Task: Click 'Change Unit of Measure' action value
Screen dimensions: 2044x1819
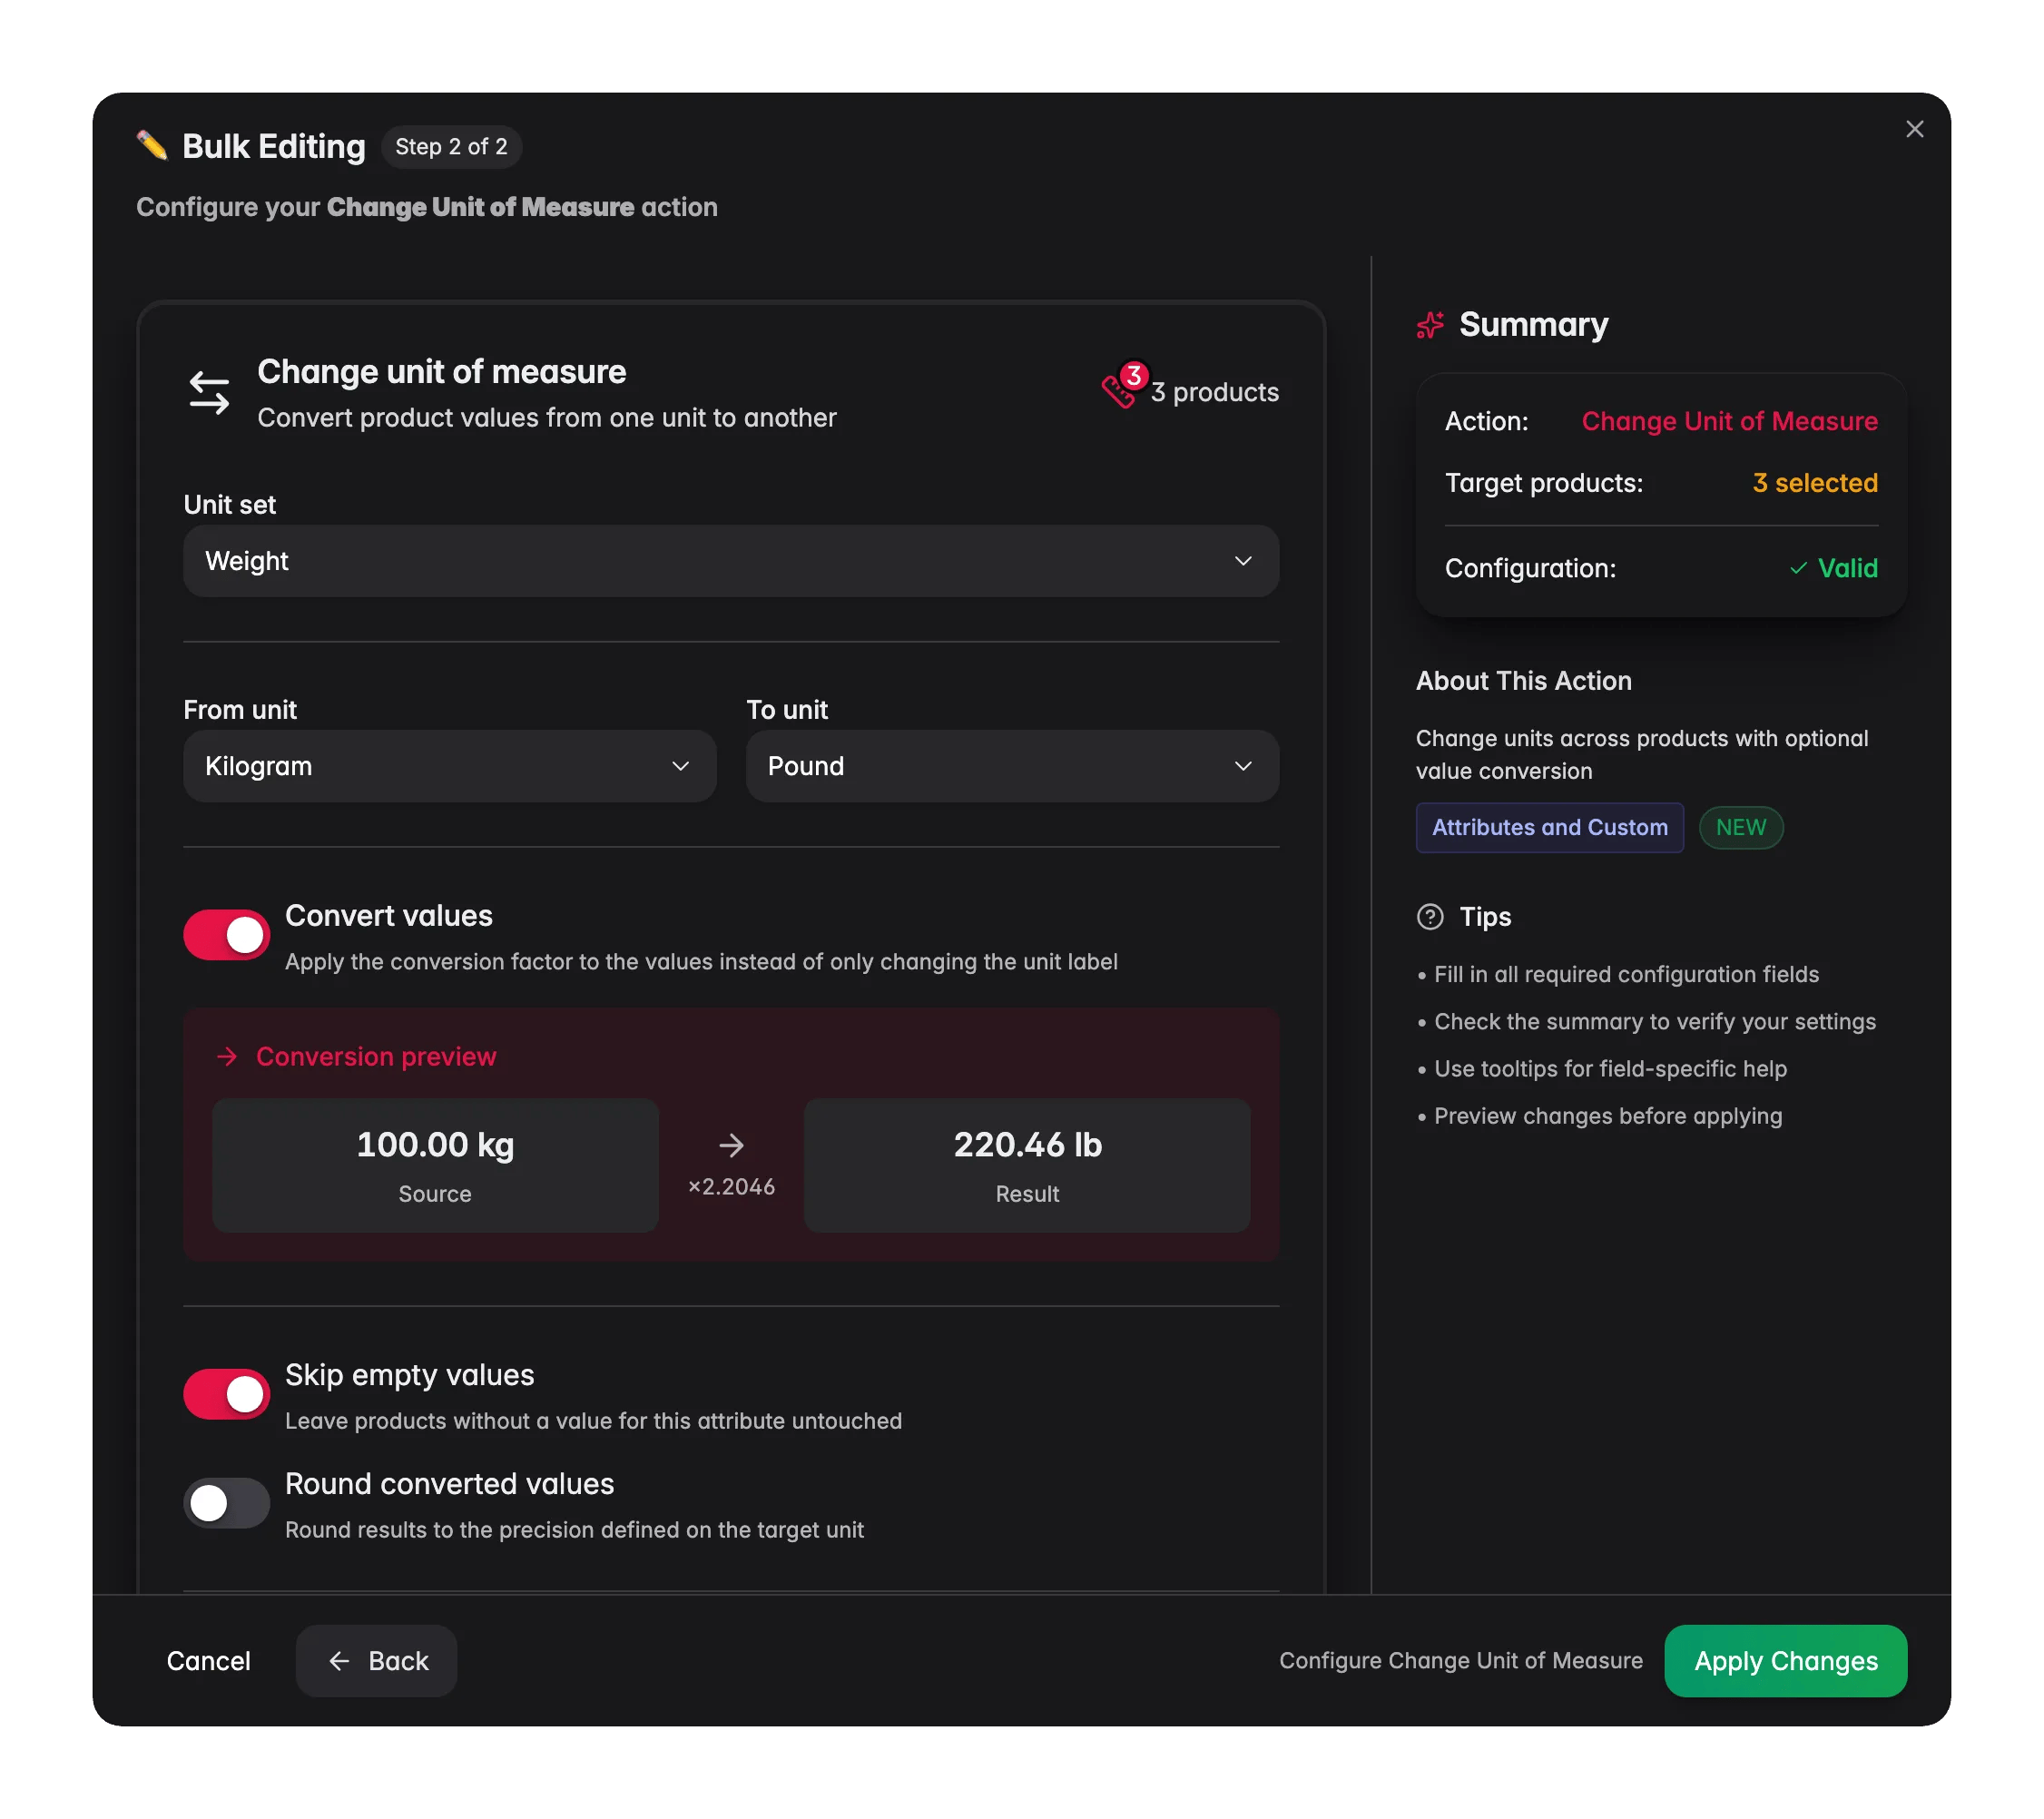Action: pyautogui.click(x=1729, y=421)
